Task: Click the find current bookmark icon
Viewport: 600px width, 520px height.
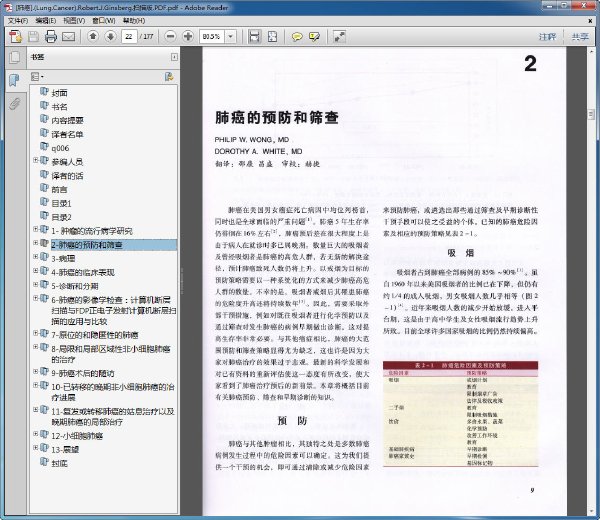Action: 169,77
